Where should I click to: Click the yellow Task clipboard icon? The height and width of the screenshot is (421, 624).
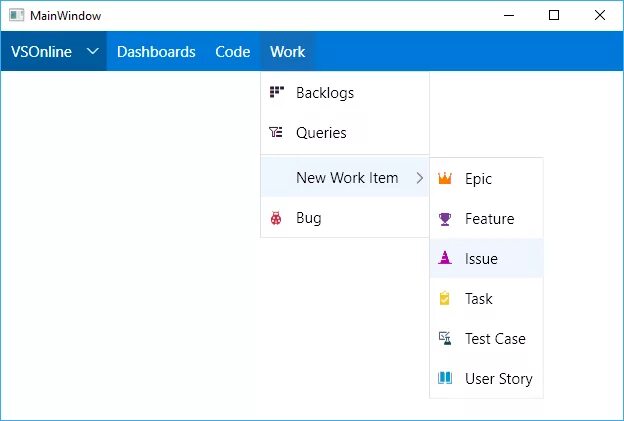[445, 299]
